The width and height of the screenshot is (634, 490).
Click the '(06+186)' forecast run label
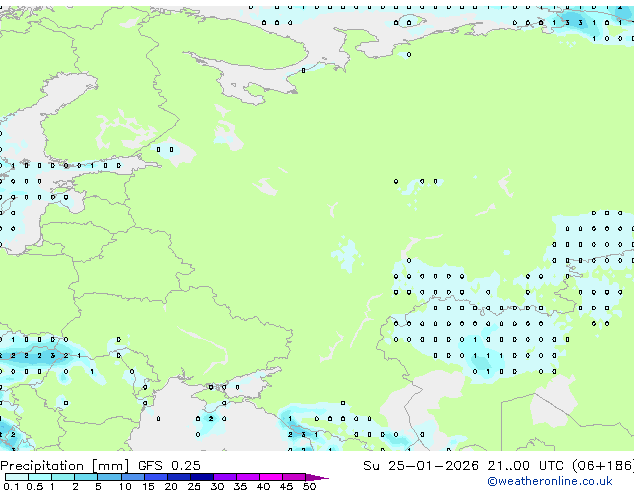click(602, 466)
